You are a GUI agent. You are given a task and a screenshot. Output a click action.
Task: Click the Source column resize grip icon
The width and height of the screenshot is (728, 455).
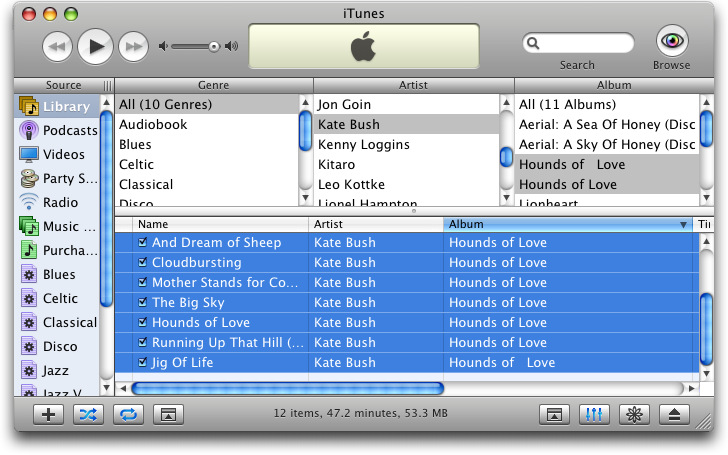pyautogui.click(x=108, y=85)
